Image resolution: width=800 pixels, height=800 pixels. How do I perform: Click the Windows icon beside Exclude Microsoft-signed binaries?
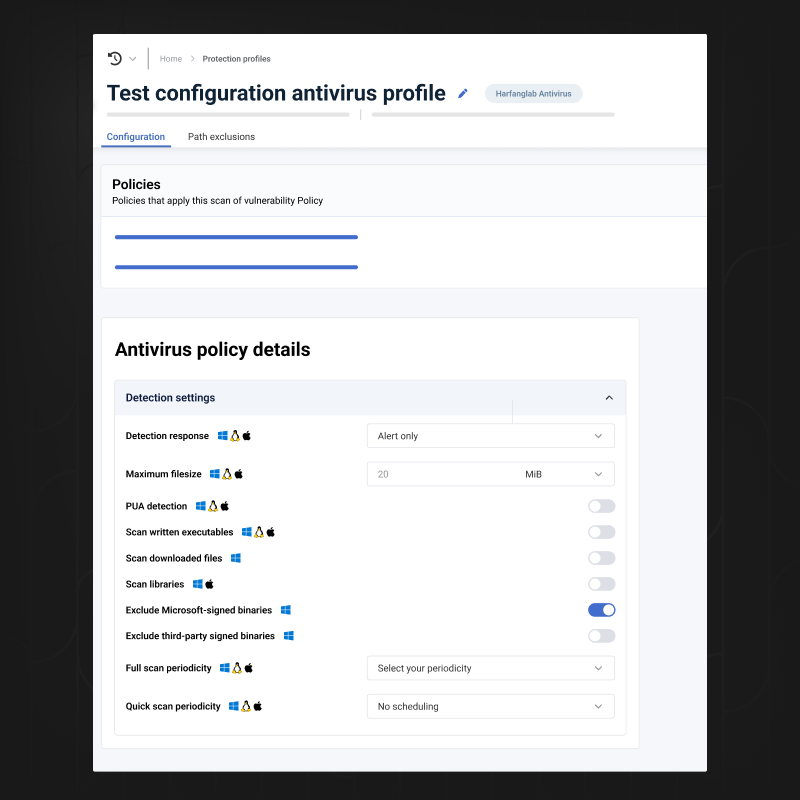coord(285,610)
